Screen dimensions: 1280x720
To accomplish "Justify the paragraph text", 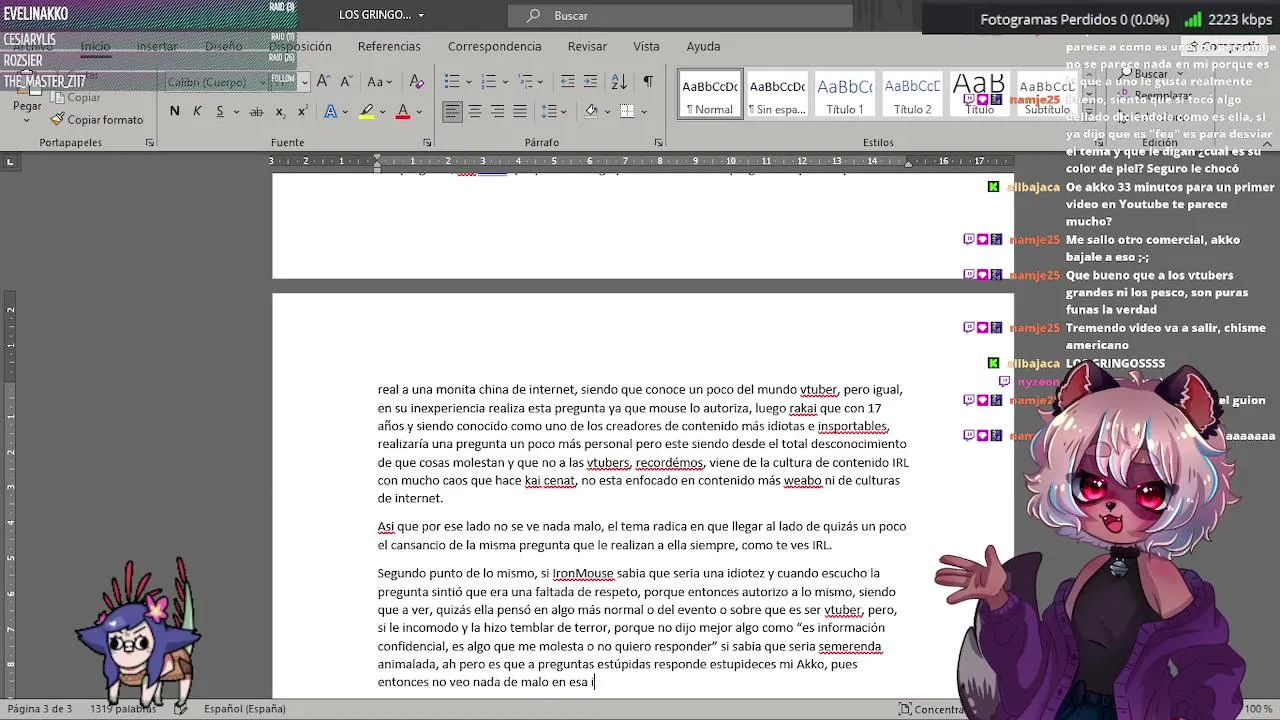I will click(520, 111).
